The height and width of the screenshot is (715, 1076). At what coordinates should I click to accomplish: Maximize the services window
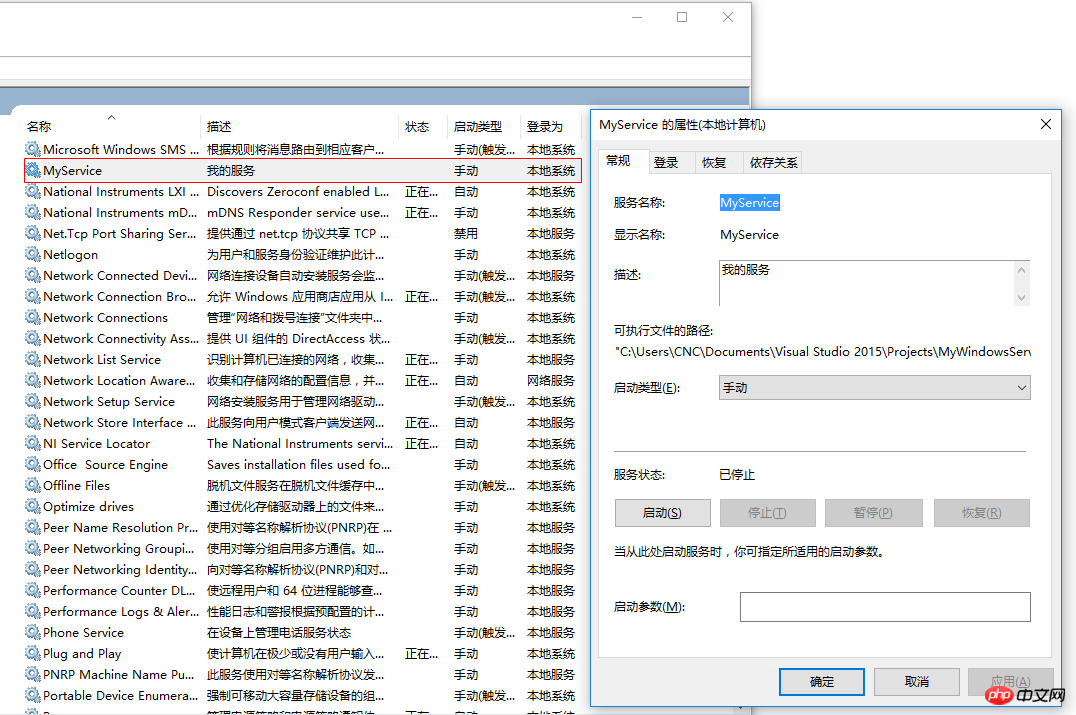(x=682, y=17)
